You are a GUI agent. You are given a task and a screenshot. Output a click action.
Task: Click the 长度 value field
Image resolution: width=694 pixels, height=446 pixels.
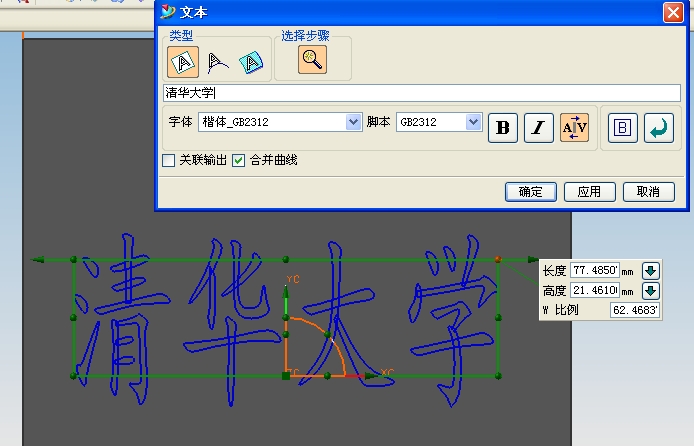point(595,270)
